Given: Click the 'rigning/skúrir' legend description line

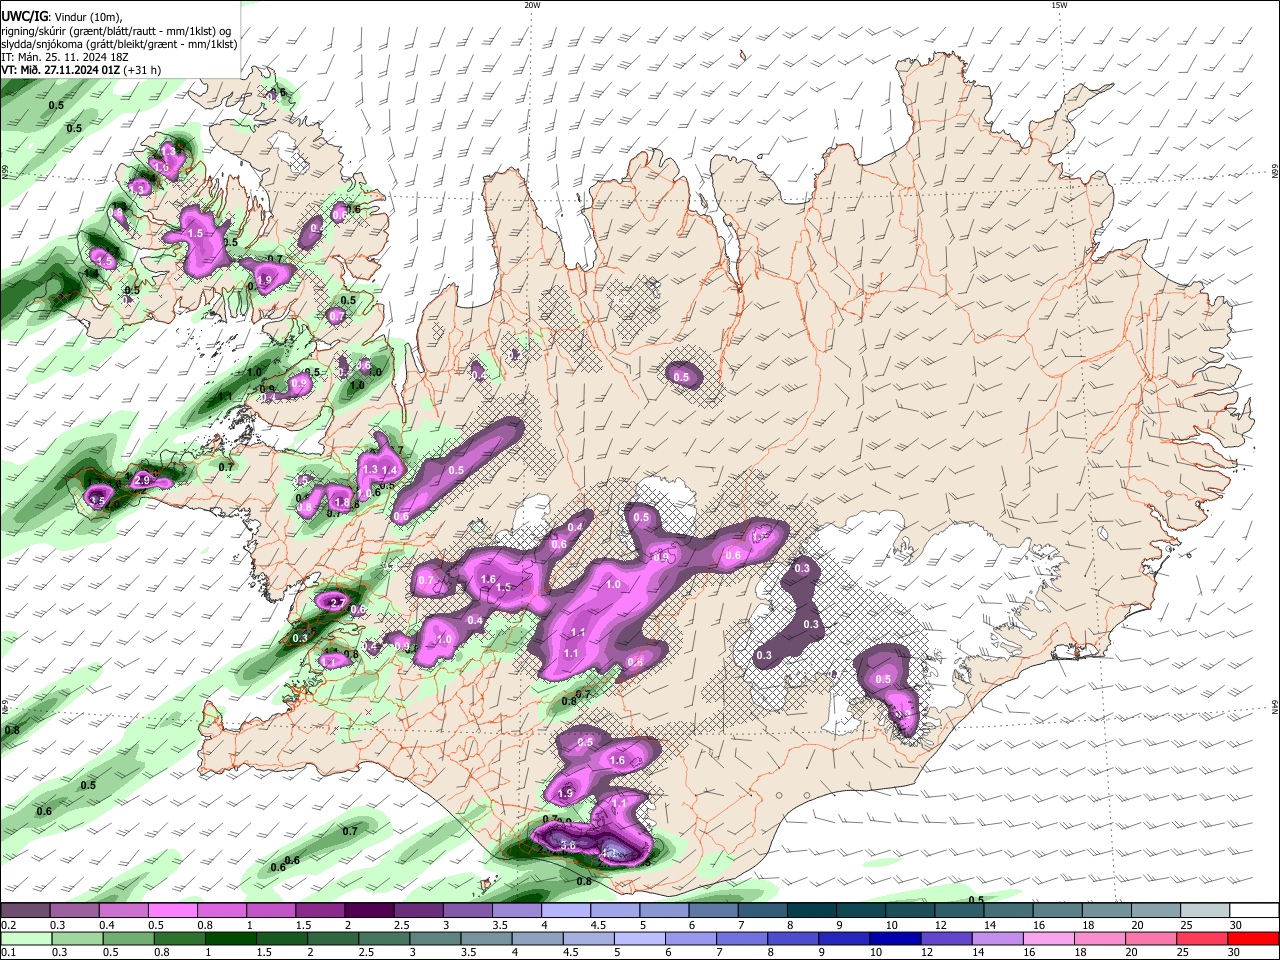Looking at the screenshot, I should [x=116, y=31].
